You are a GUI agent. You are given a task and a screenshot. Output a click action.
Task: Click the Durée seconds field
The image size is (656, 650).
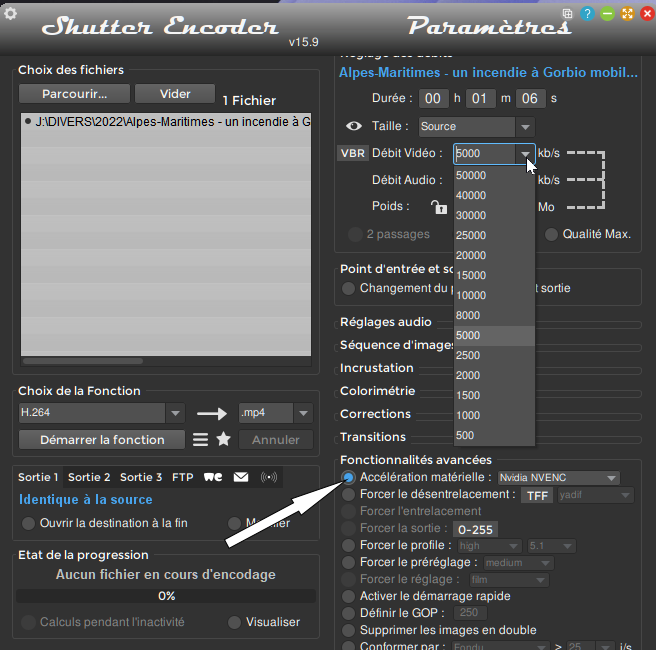[x=530, y=99]
